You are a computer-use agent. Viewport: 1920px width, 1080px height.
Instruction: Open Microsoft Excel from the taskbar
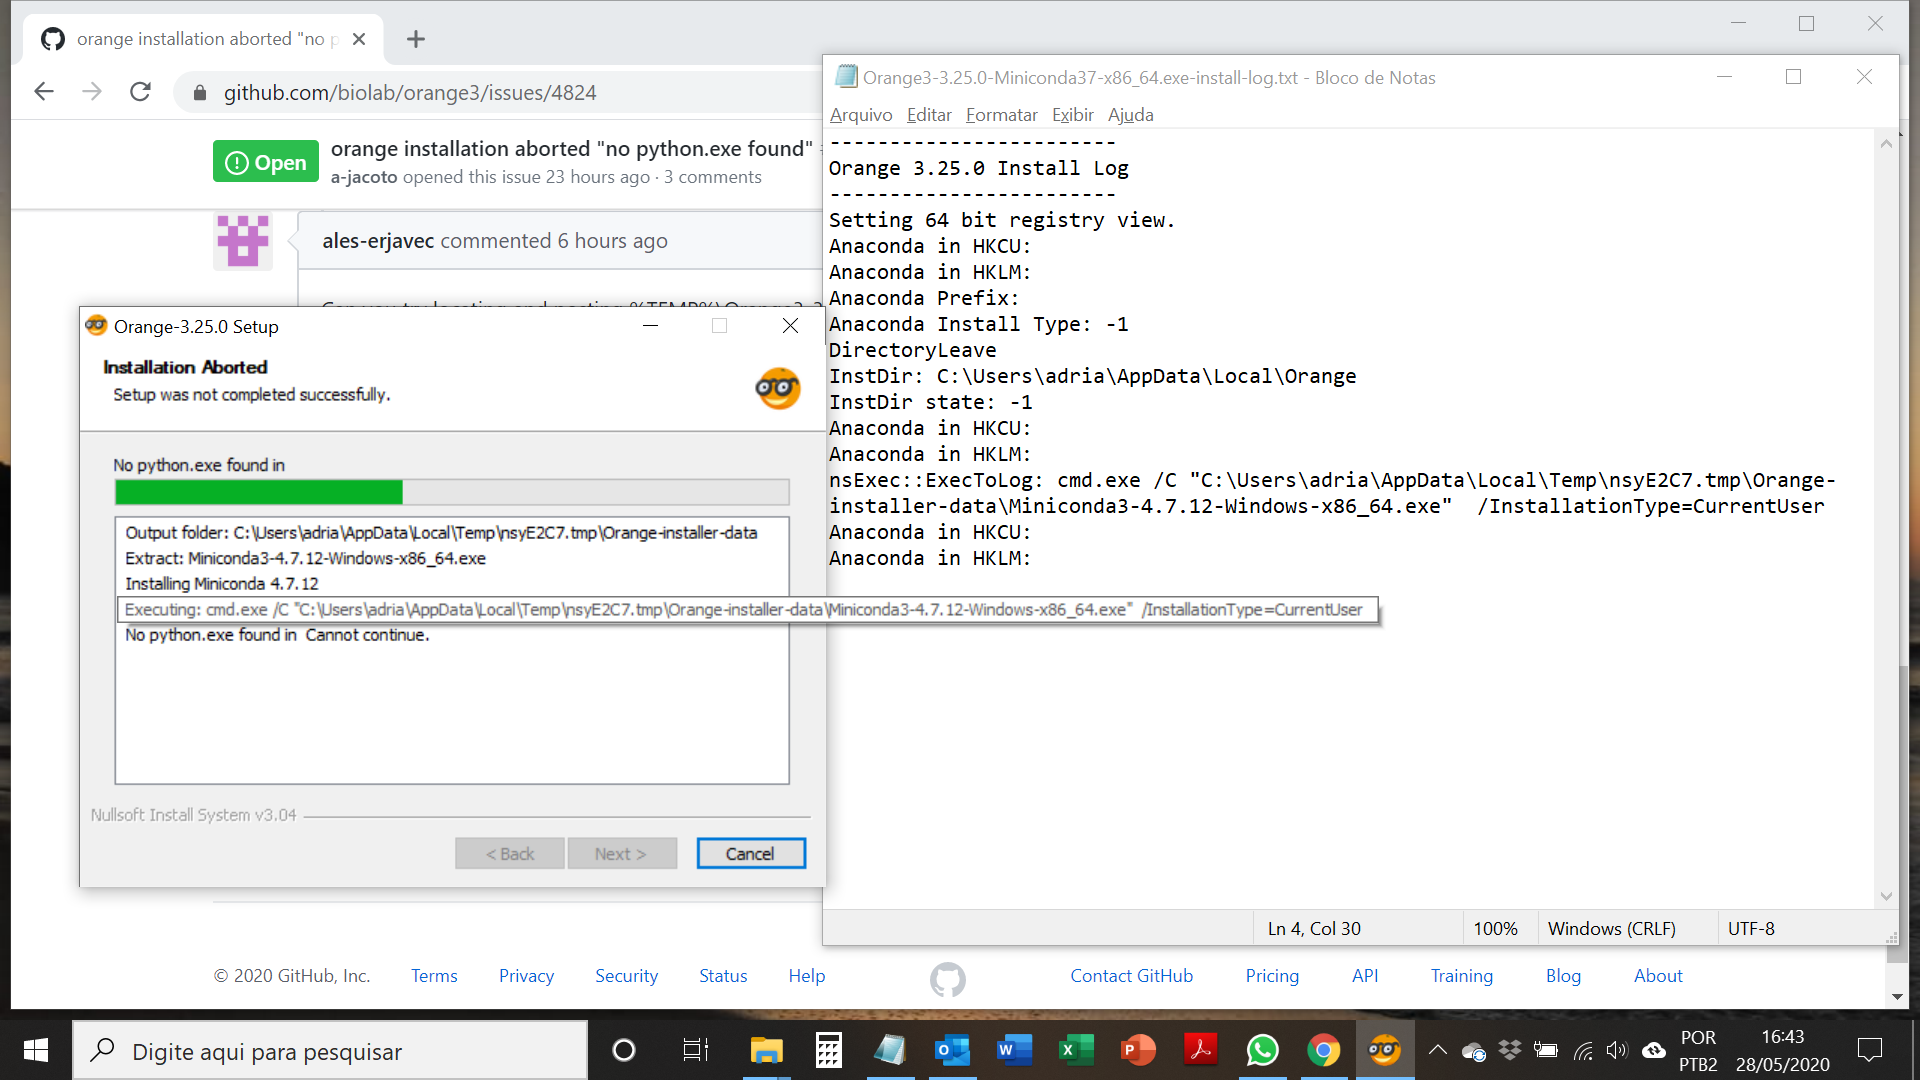1076,1050
